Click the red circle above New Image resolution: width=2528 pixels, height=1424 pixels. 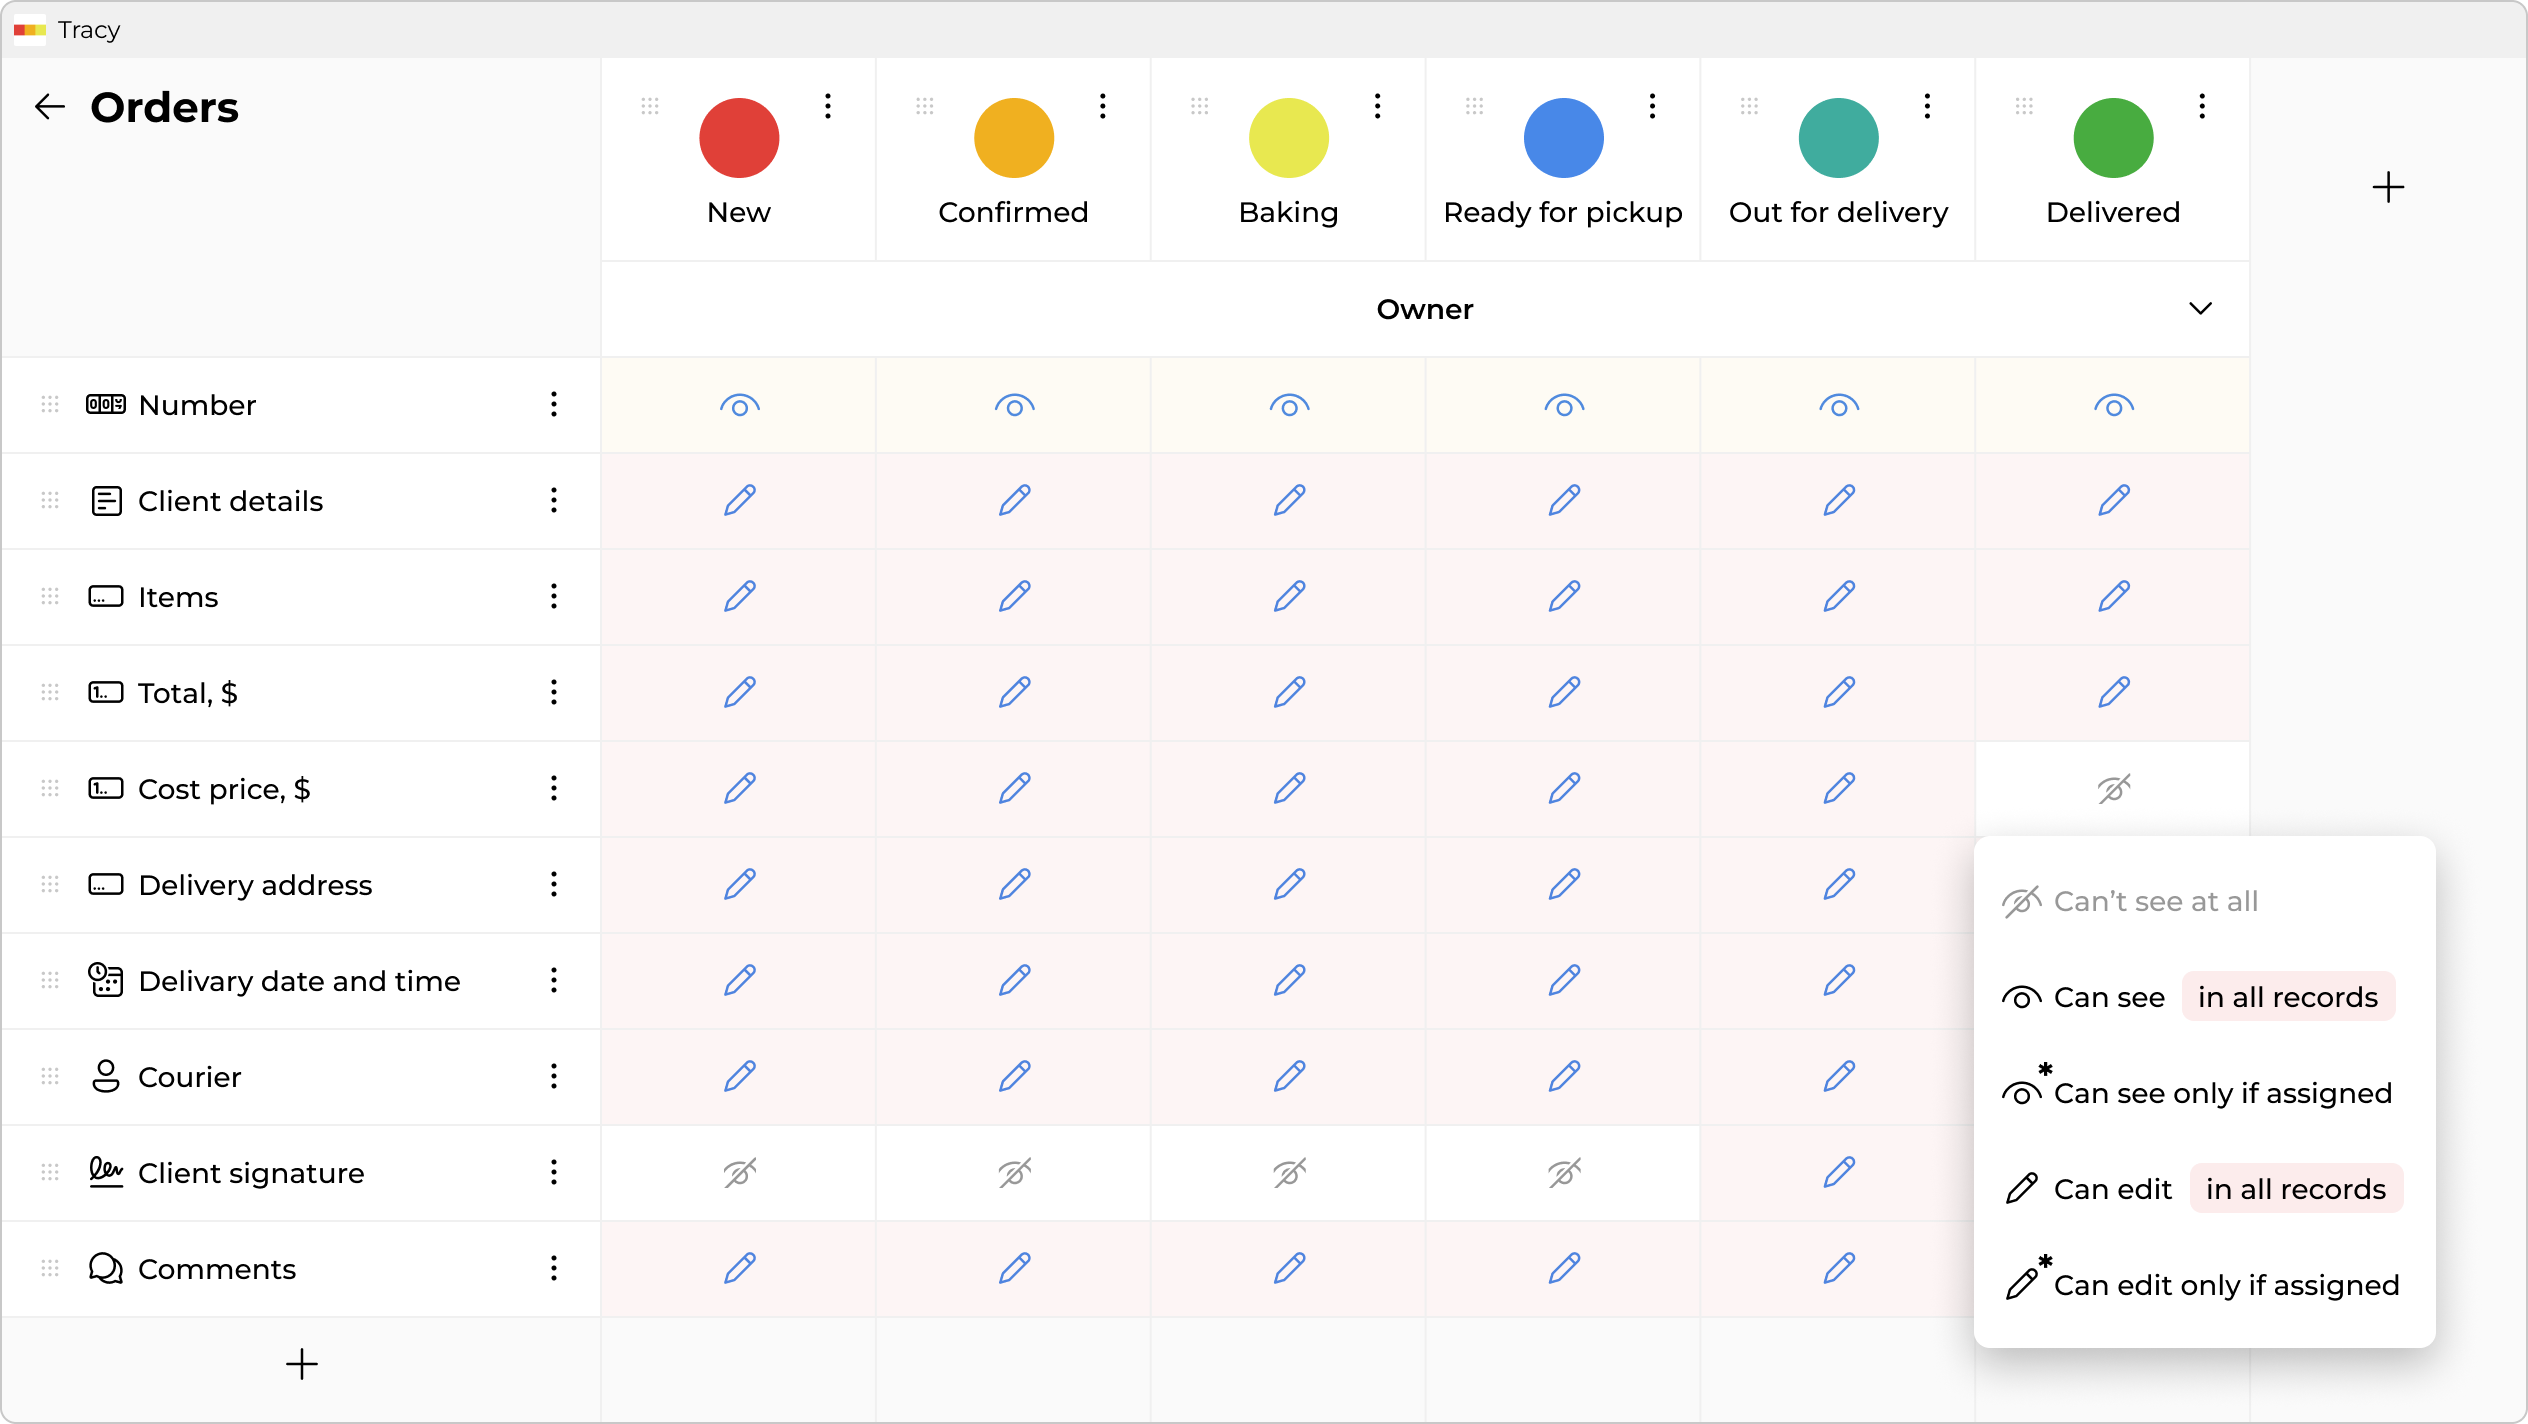(x=739, y=137)
